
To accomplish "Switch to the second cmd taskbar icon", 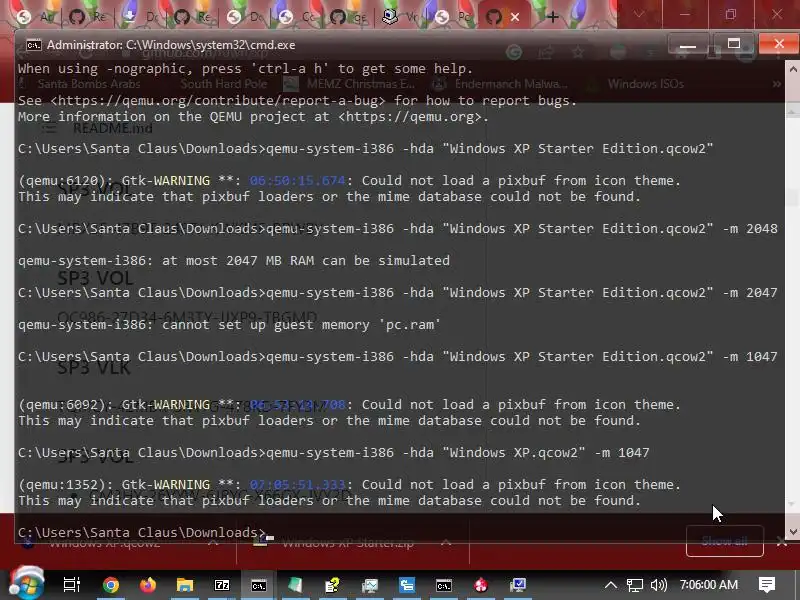I will (x=444, y=585).
